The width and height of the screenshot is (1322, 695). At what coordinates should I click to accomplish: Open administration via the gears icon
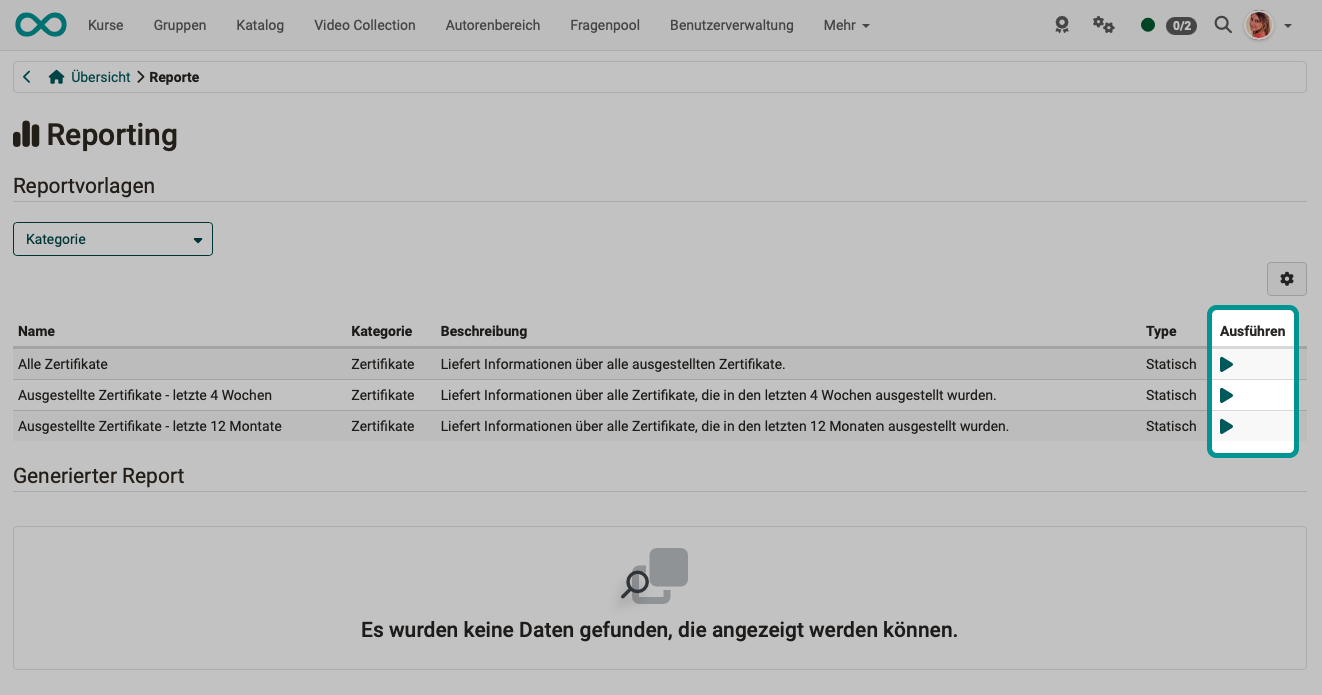(1102, 25)
